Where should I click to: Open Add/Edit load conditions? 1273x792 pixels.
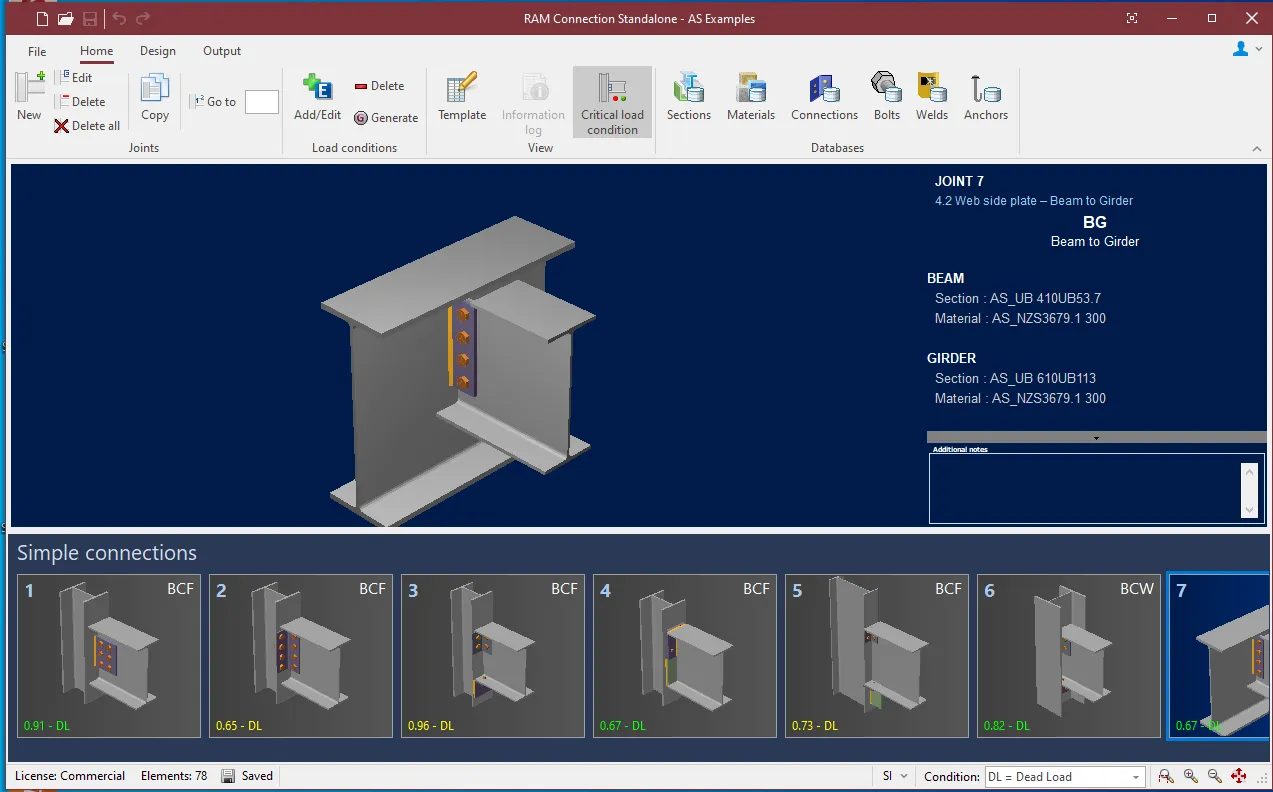(x=318, y=96)
